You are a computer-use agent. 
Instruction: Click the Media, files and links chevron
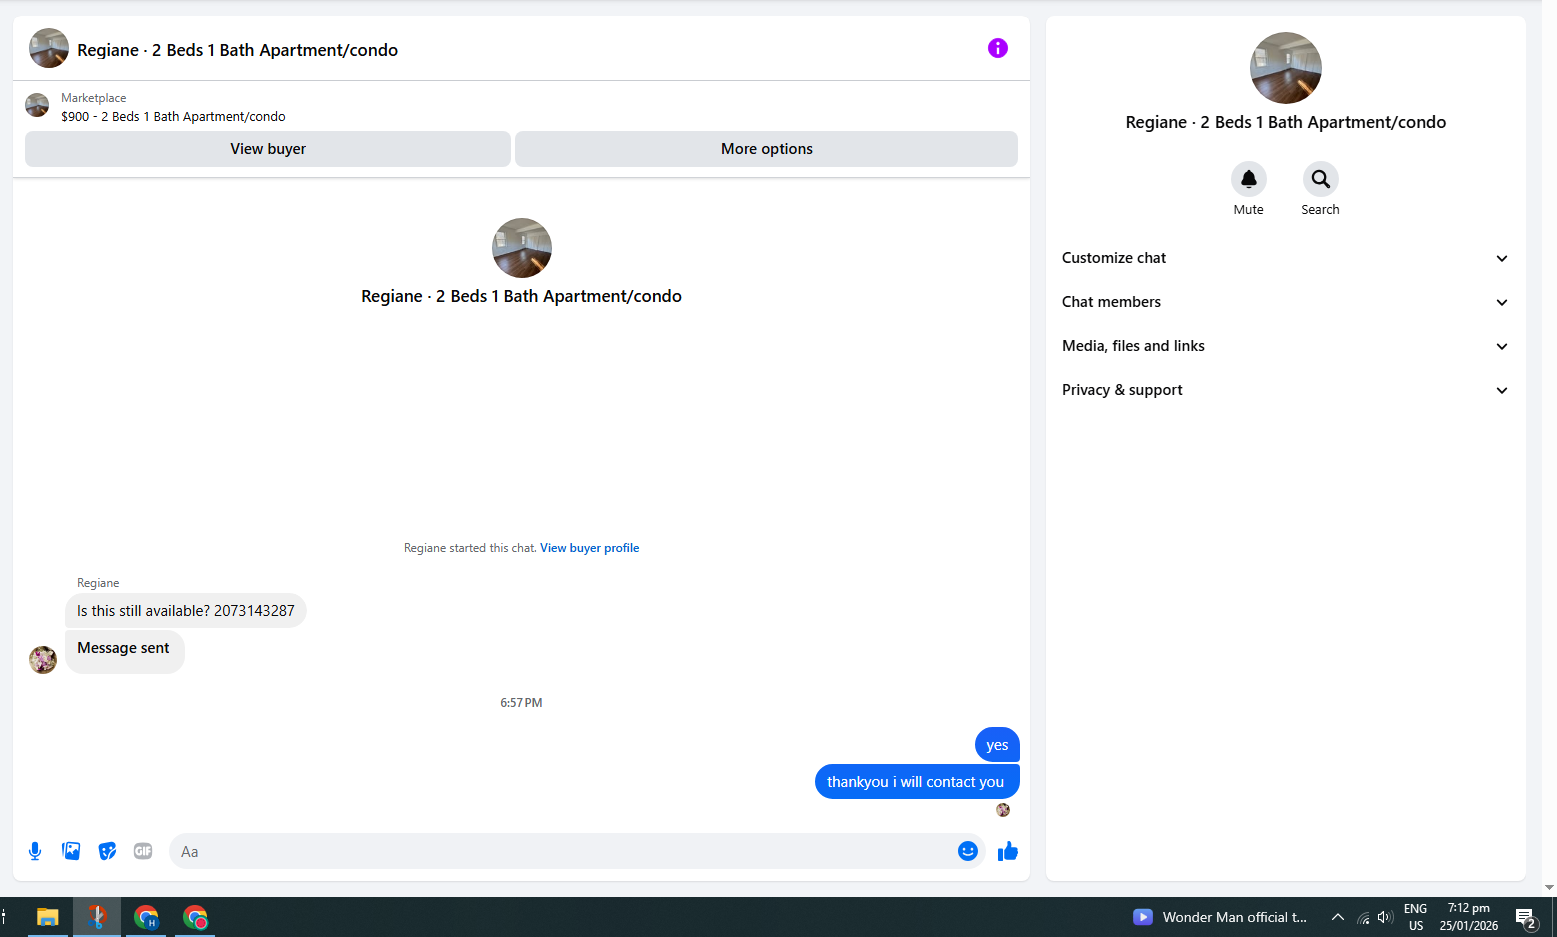[1501, 346]
